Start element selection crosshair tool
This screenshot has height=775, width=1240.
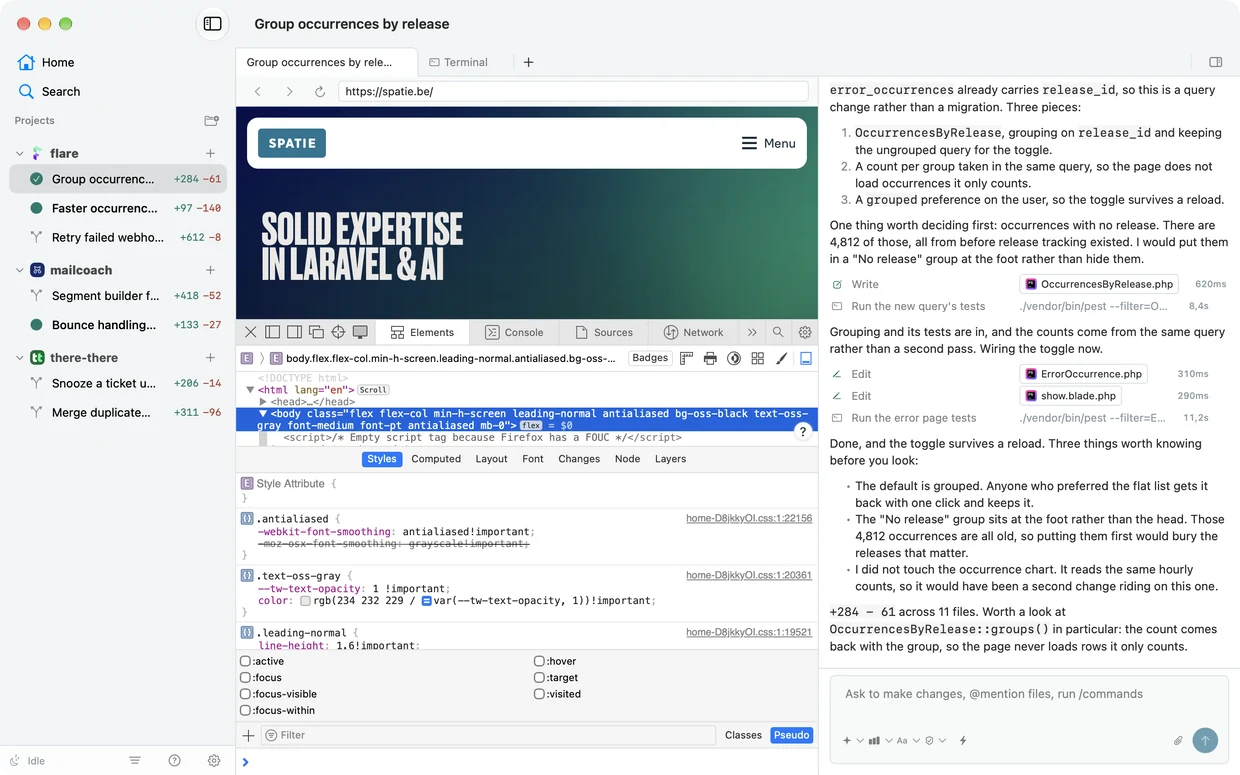tap(338, 332)
